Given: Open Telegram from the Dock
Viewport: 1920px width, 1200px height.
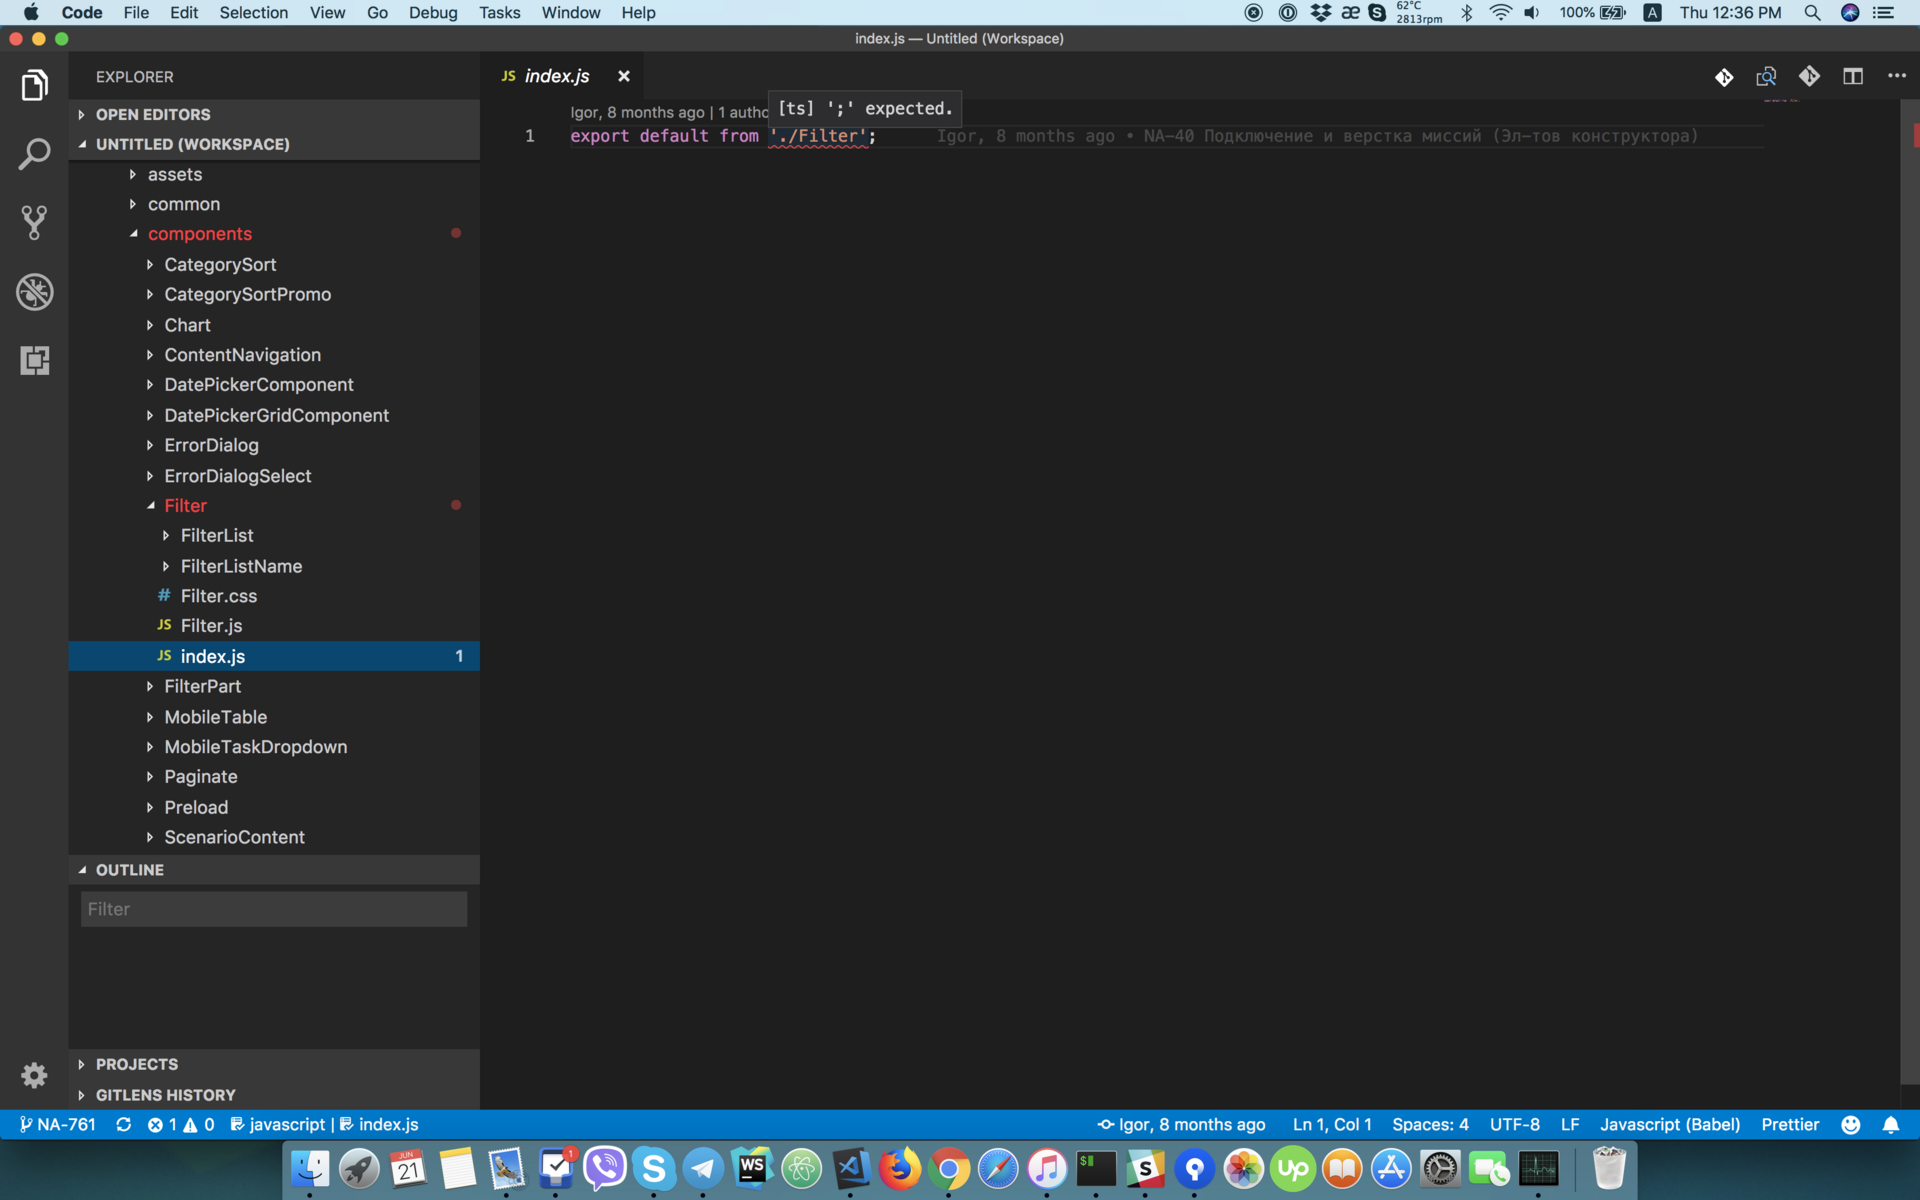Looking at the screenshot, I should point(703,1168).
